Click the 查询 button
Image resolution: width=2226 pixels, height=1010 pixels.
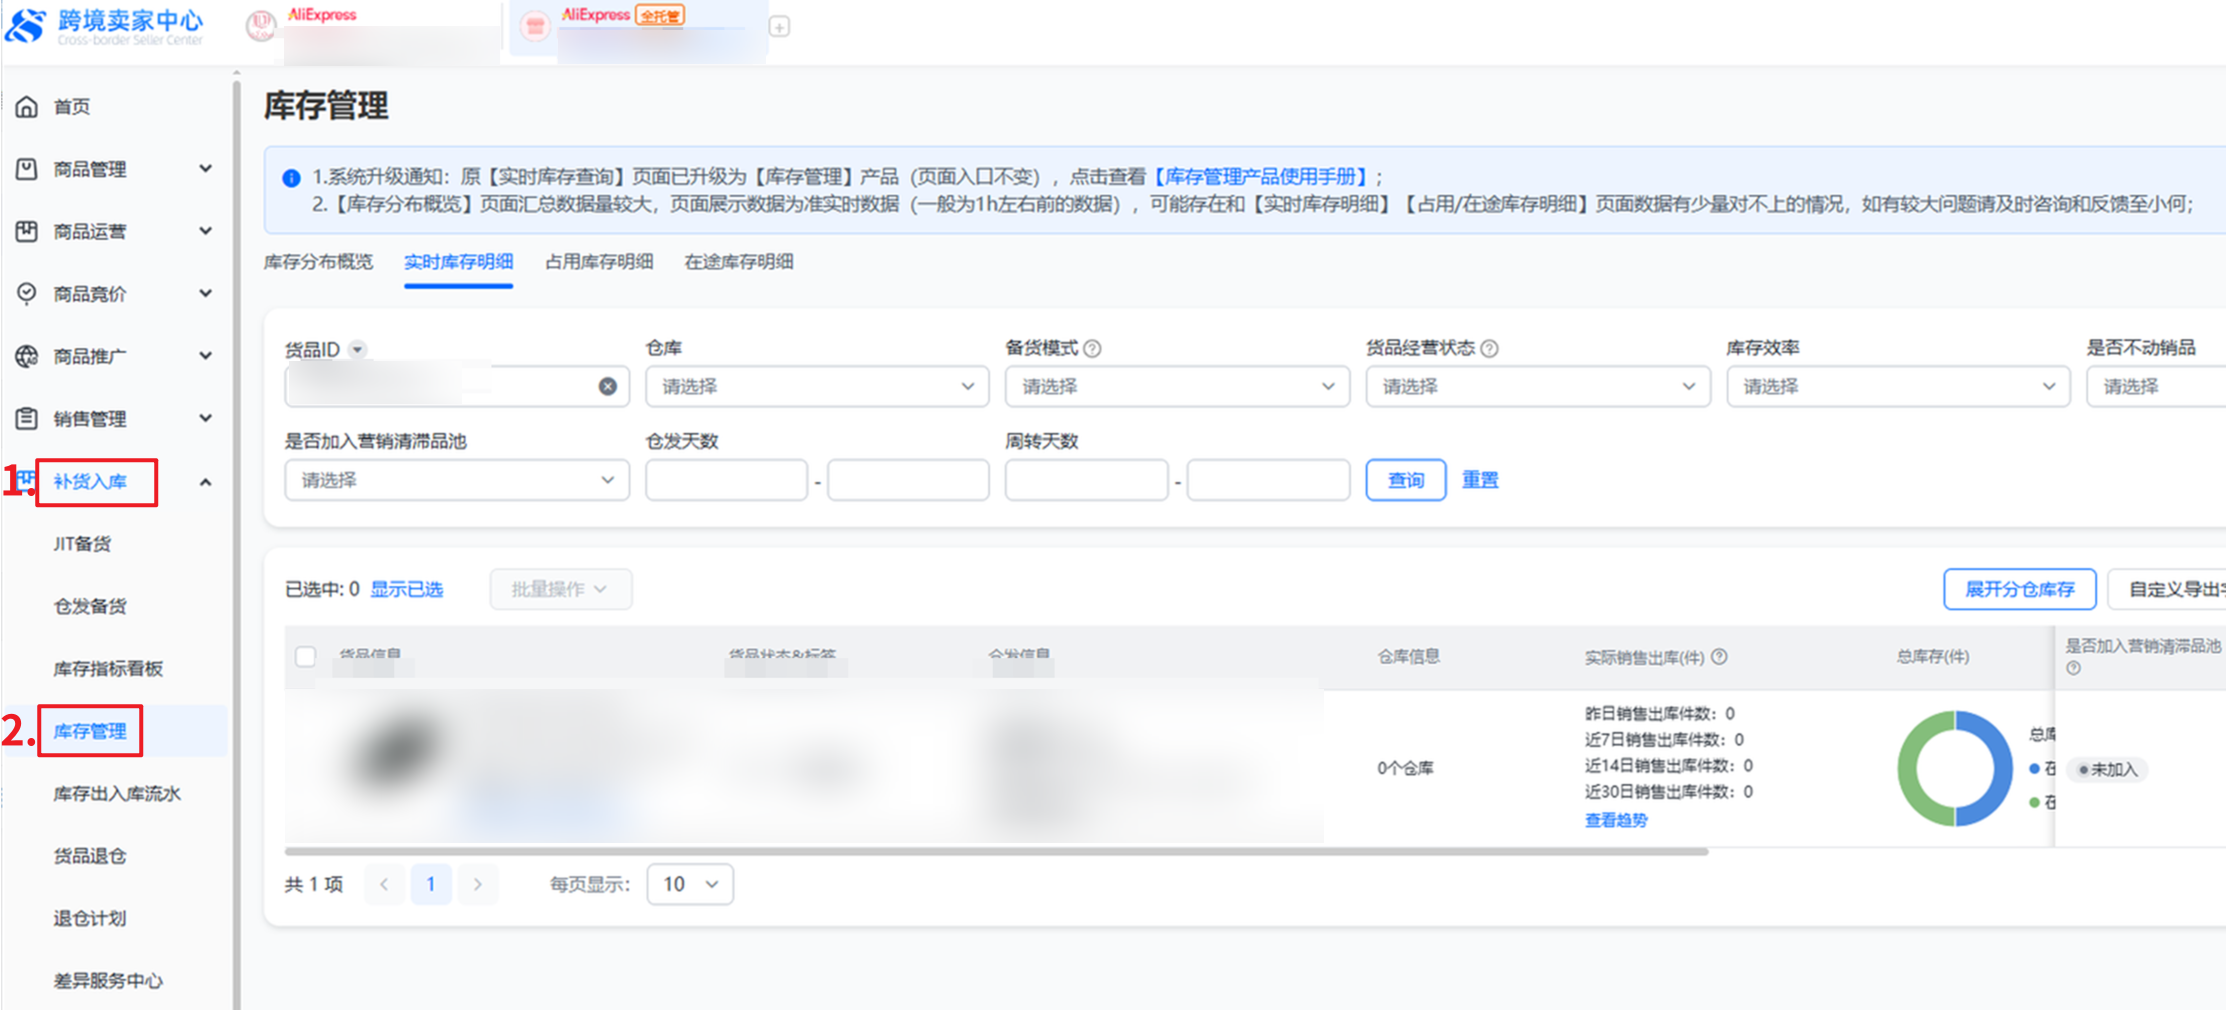[1405, 480]
